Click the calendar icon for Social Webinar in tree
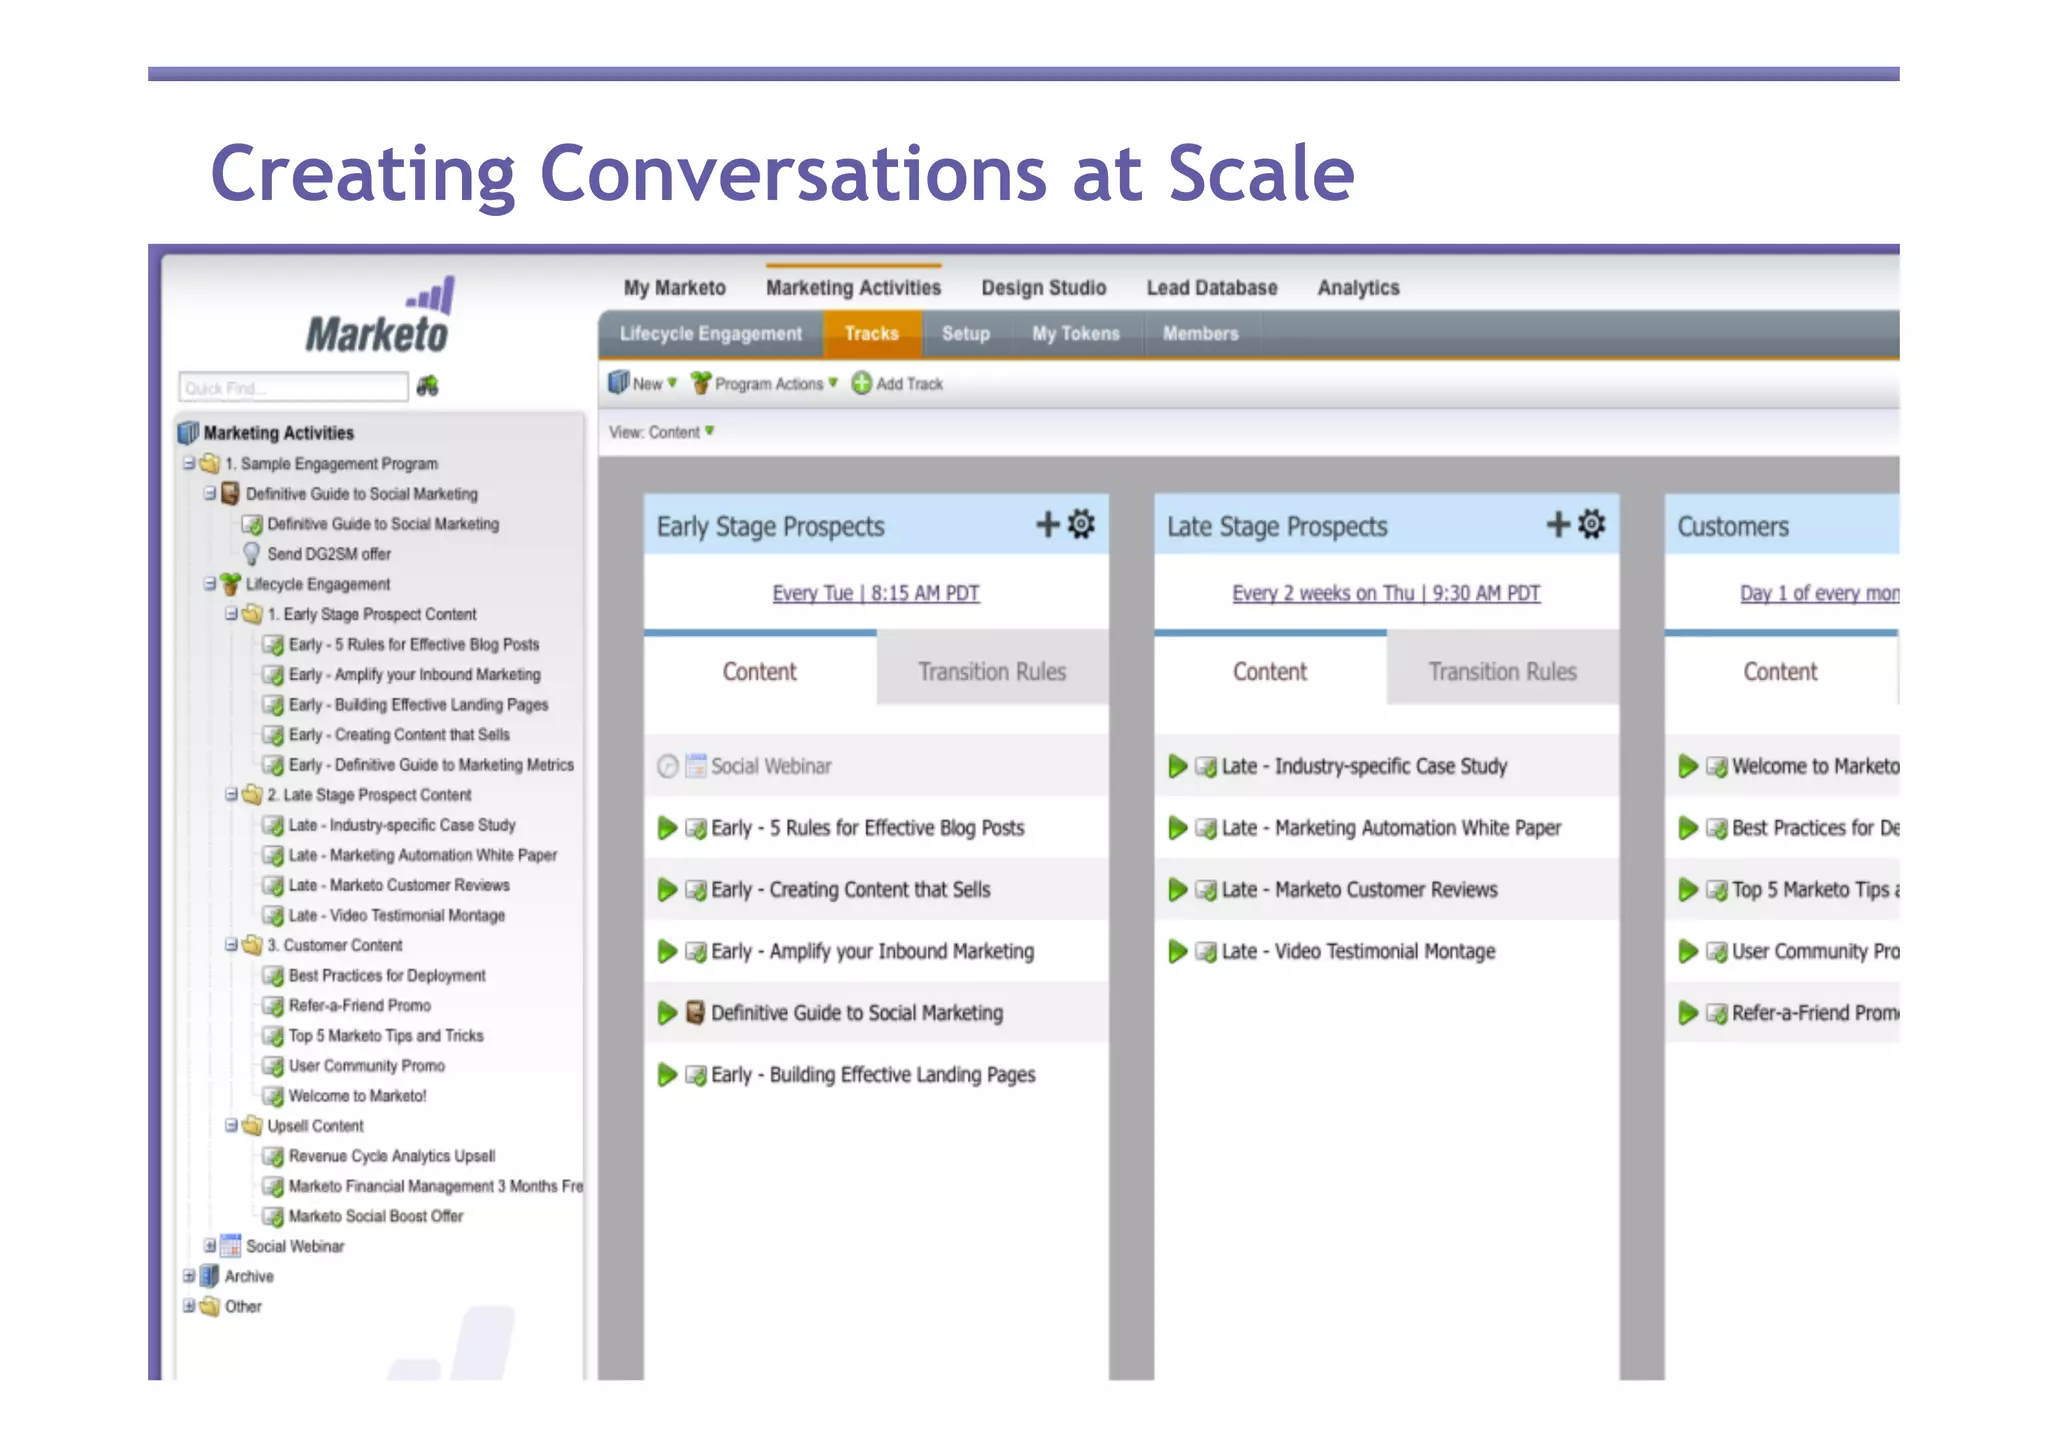This screenshot has width=2048, height=1447. [231, 1245]
